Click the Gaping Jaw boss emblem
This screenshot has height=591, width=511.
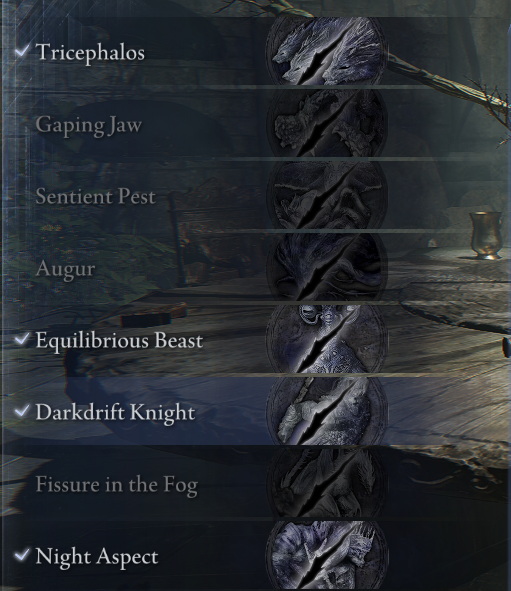pos(326,123)
